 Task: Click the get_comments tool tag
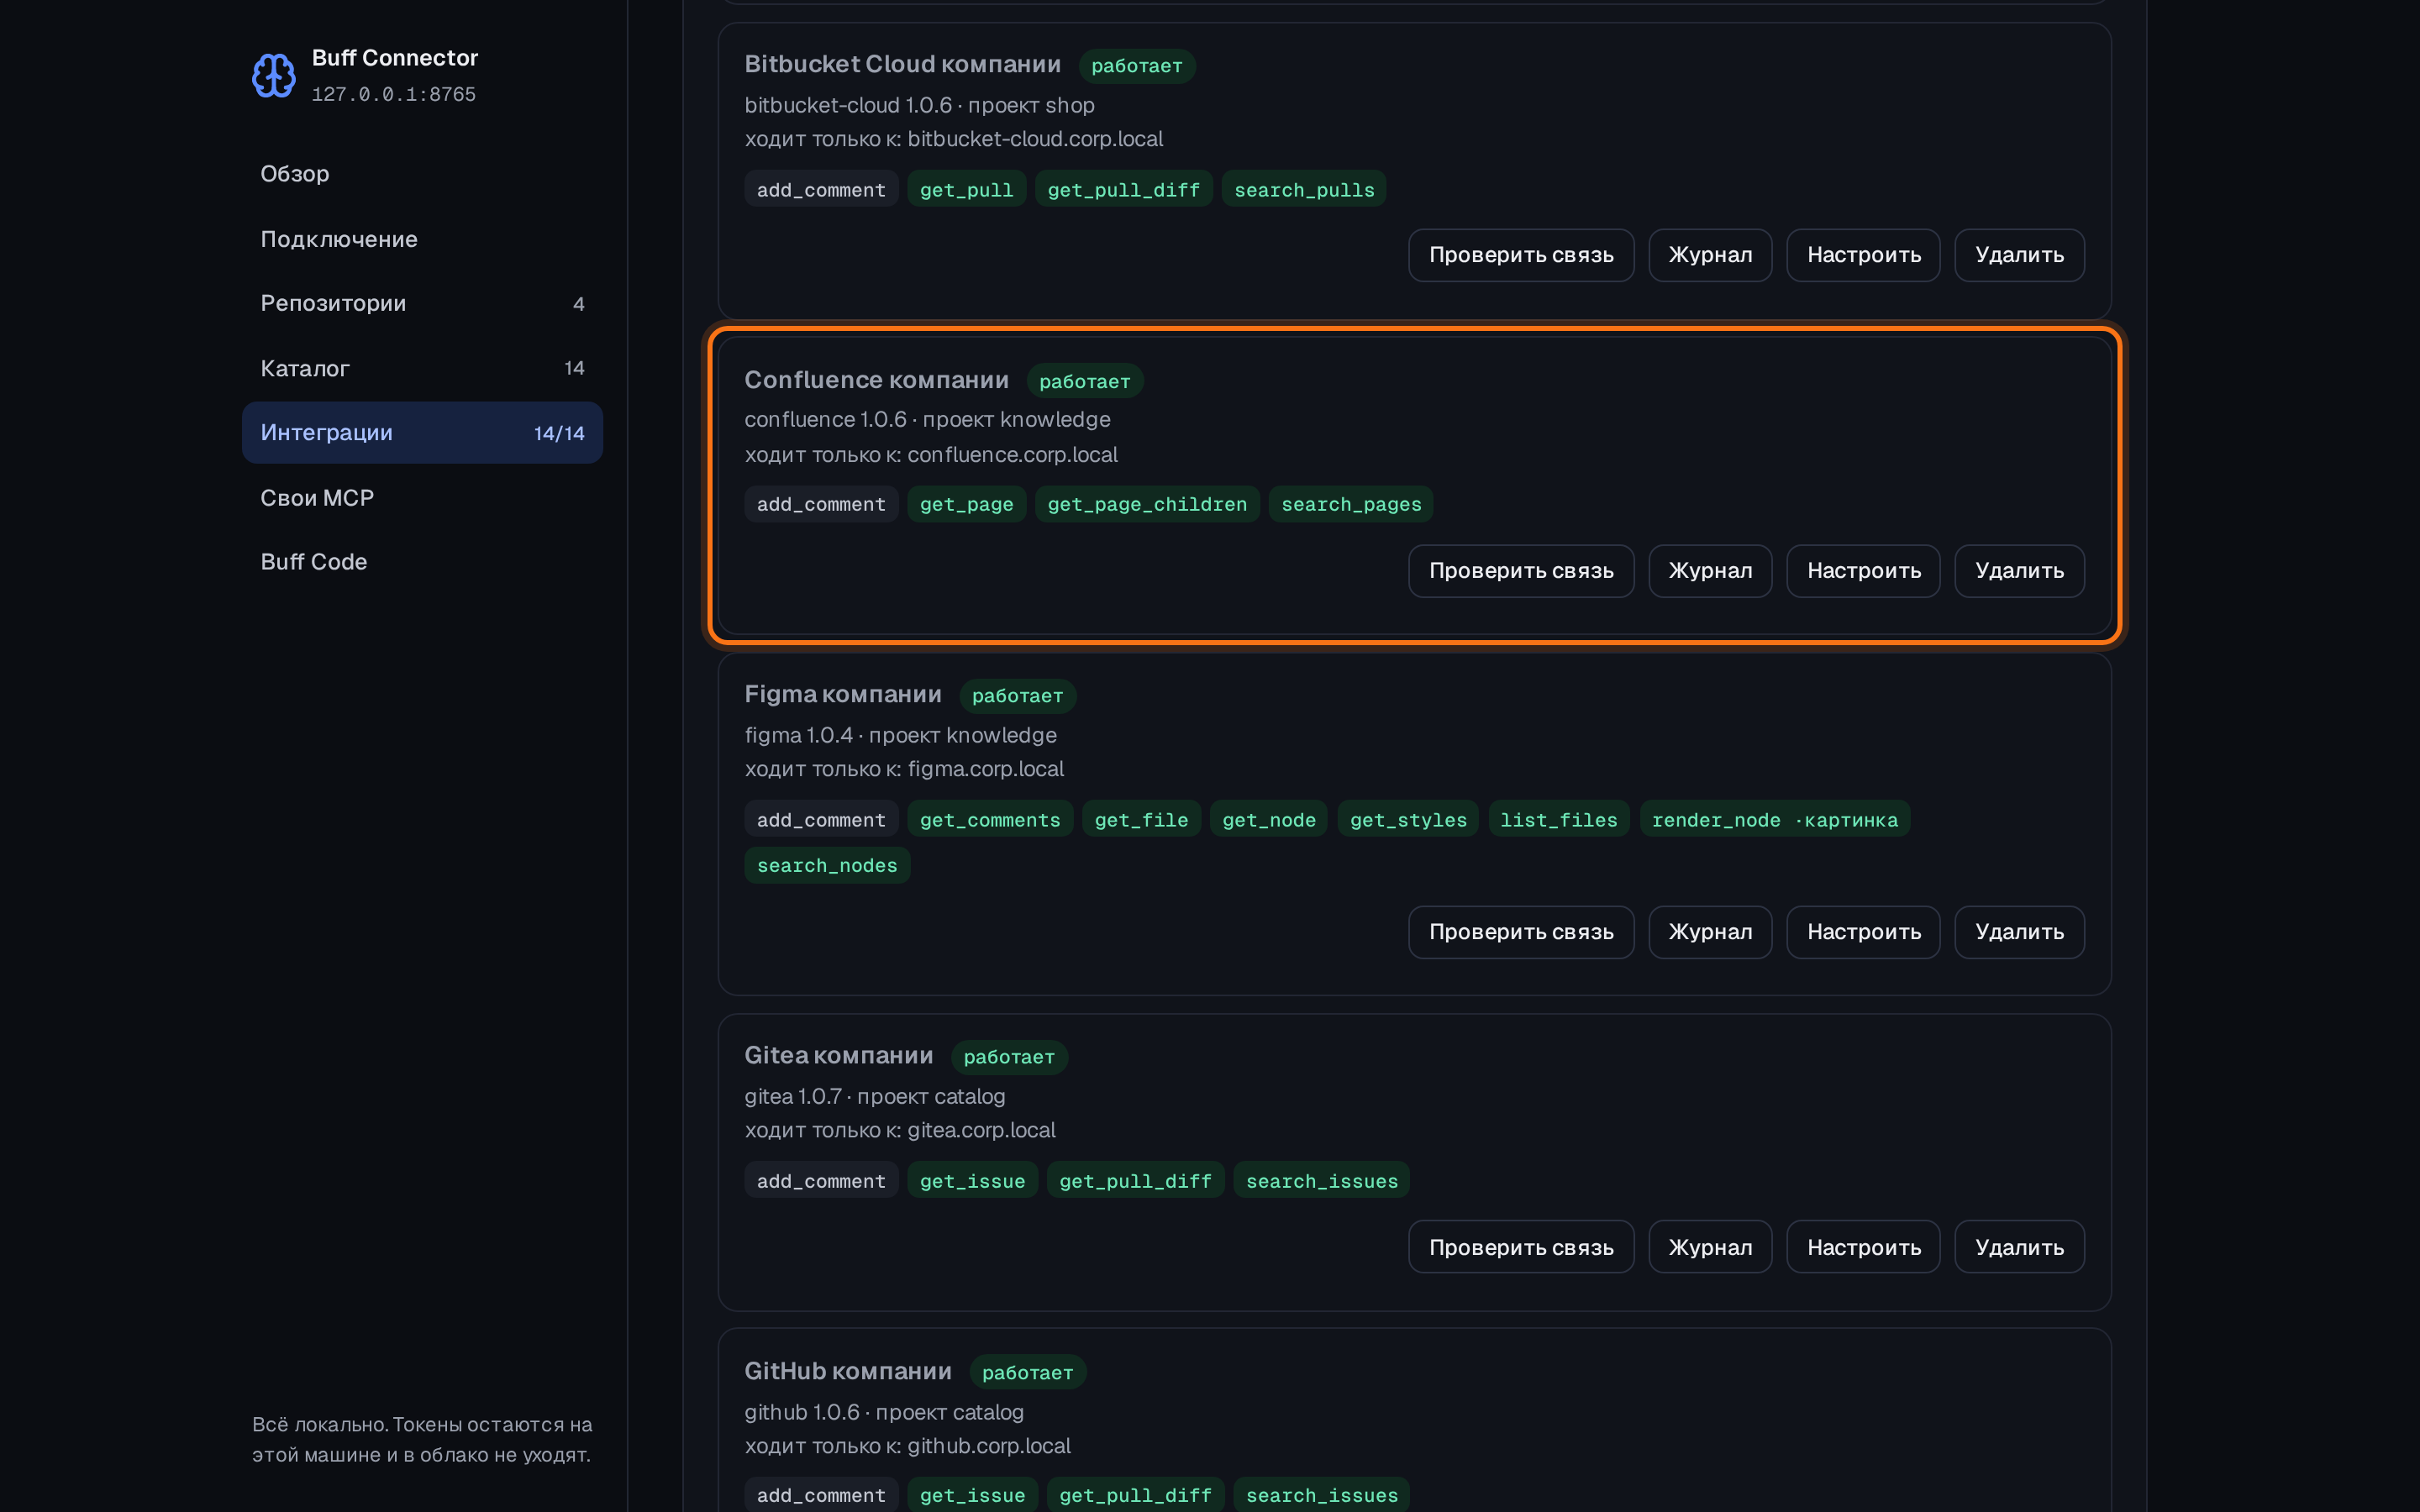(x=990, y=820)
